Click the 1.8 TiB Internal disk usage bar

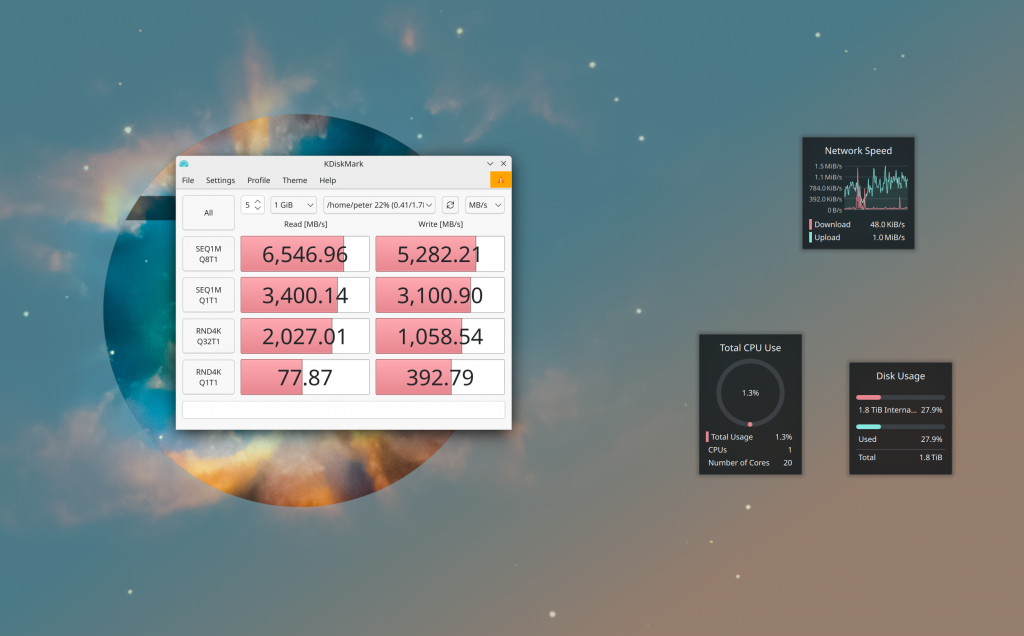(x=900, y=397)
